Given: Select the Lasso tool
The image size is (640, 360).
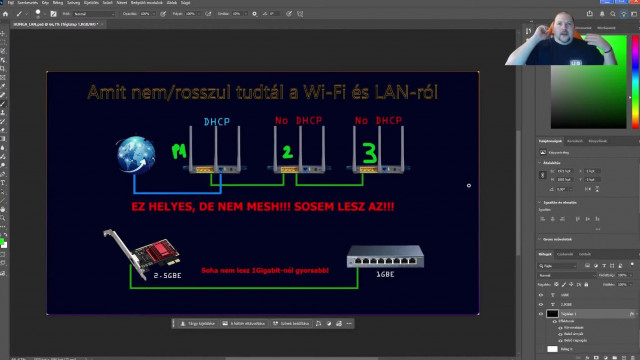Looking at the screenshot, I should pos(3,51).
